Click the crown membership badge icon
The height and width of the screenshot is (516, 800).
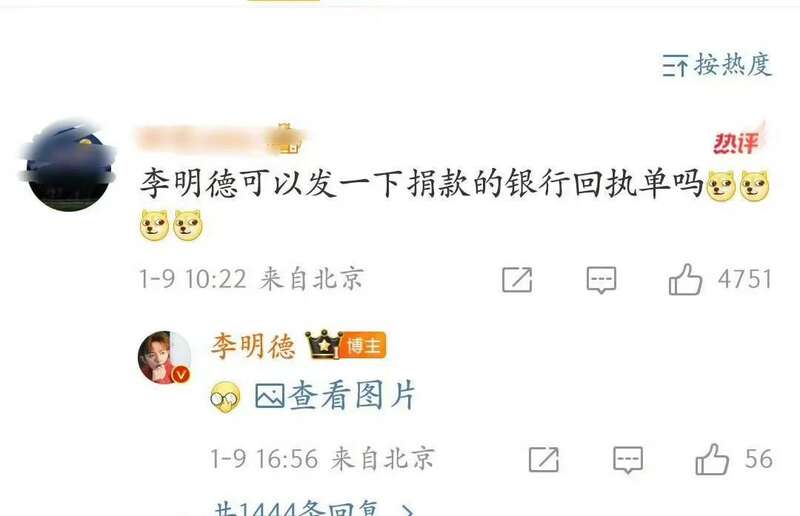pyautogui.click(x=323, y=344)
